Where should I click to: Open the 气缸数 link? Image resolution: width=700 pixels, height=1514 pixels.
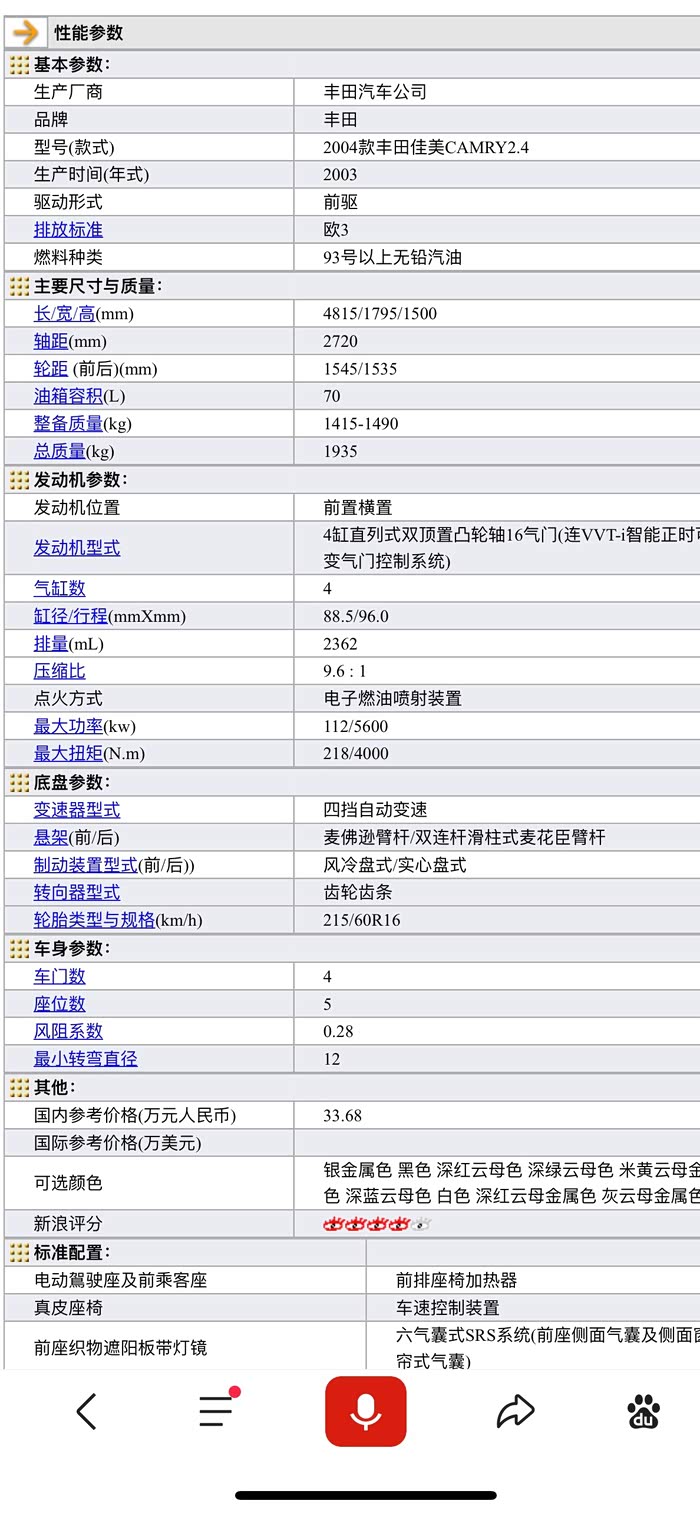point(60,589)
